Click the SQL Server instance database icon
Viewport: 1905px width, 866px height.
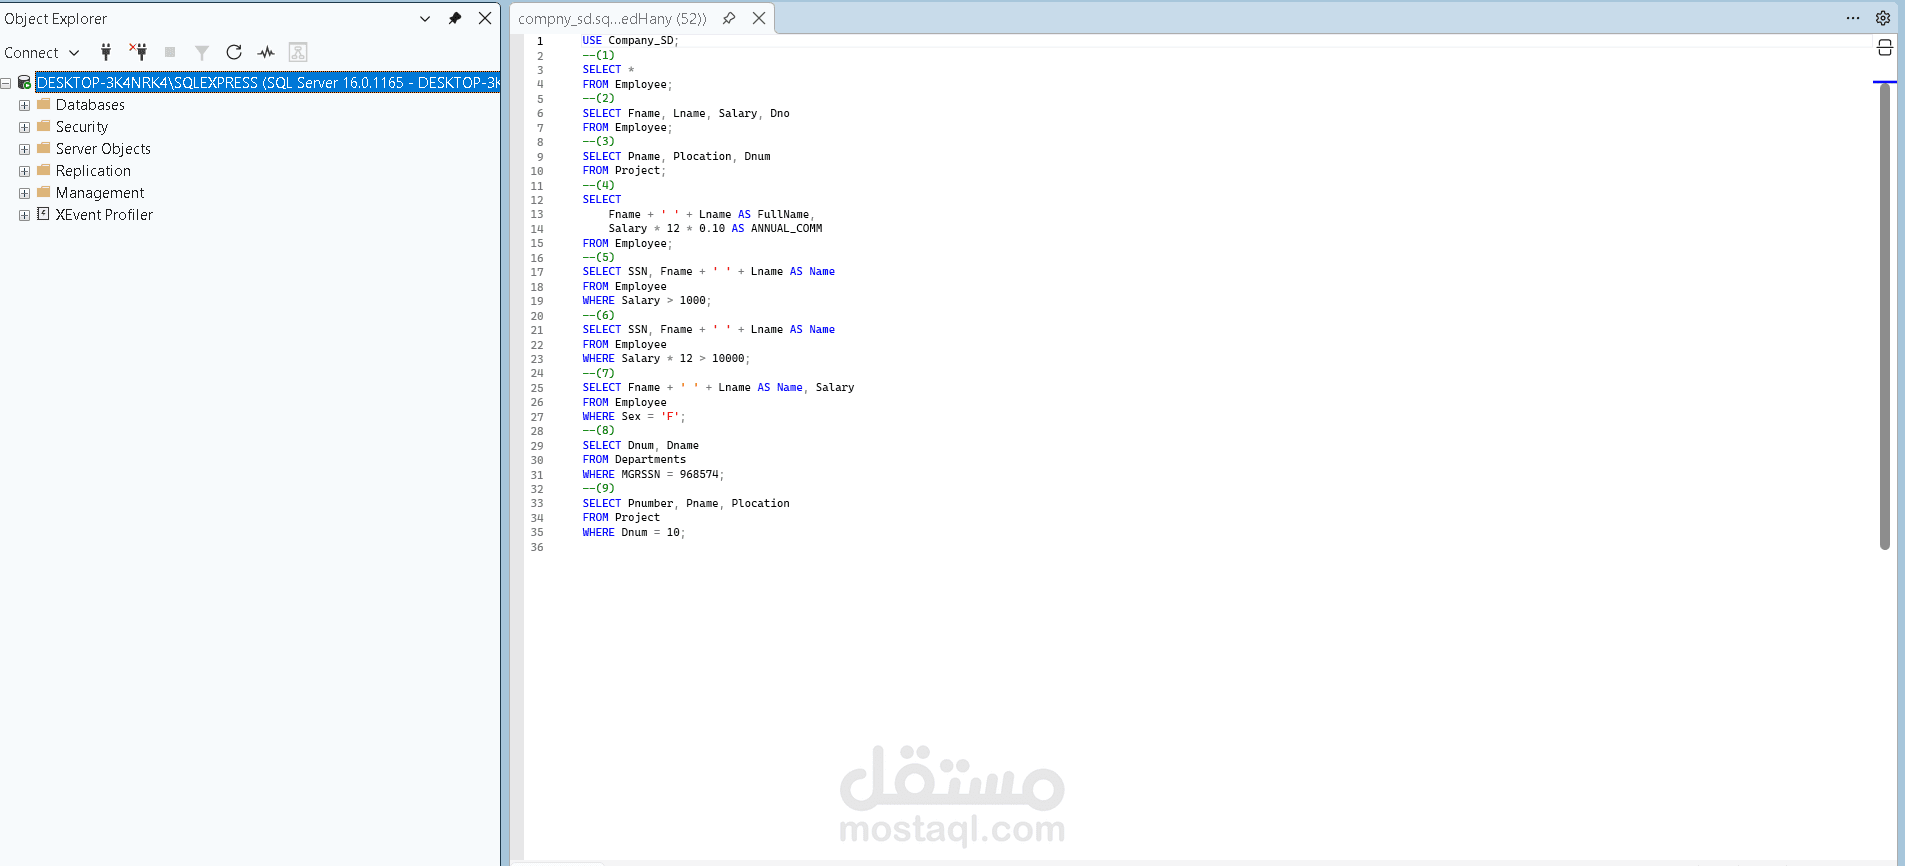[x=25, y=82]
